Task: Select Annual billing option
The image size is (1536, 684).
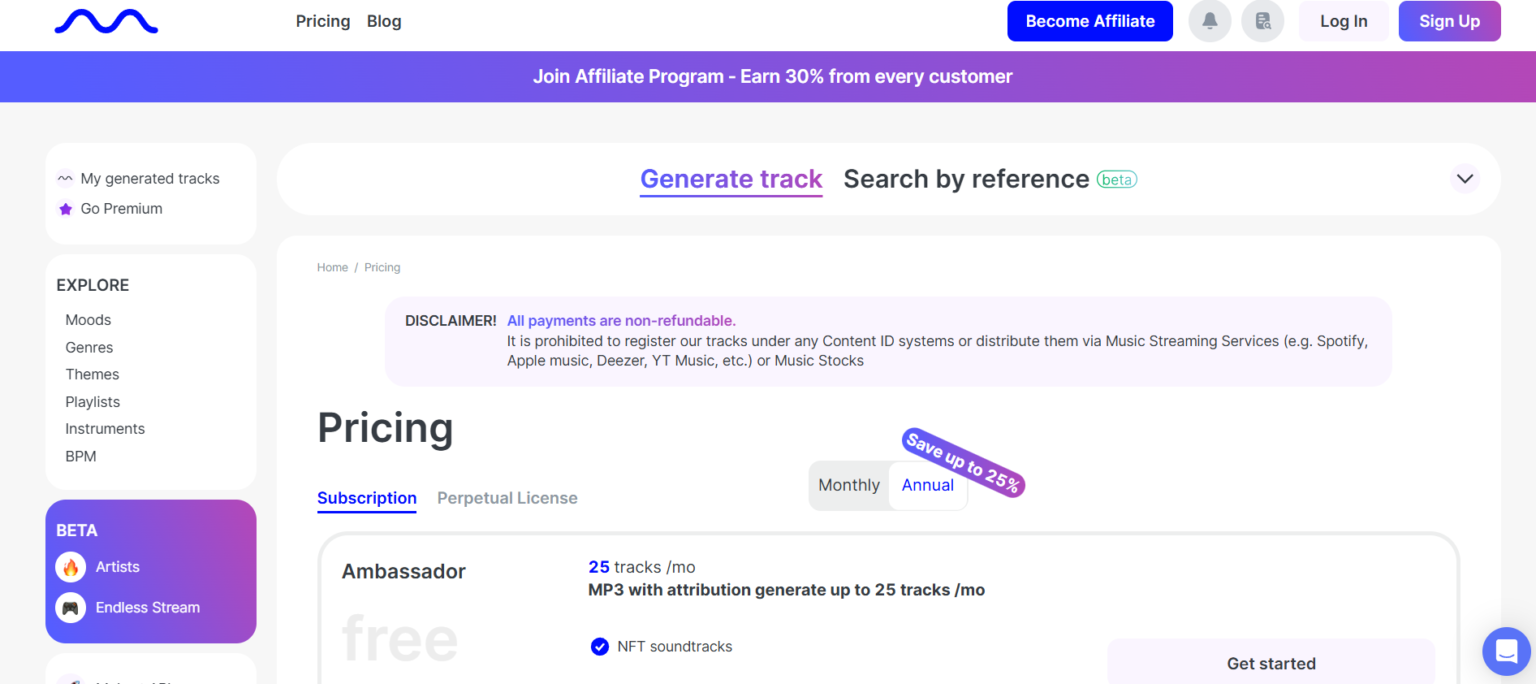Action: click(x=927, y=485)
